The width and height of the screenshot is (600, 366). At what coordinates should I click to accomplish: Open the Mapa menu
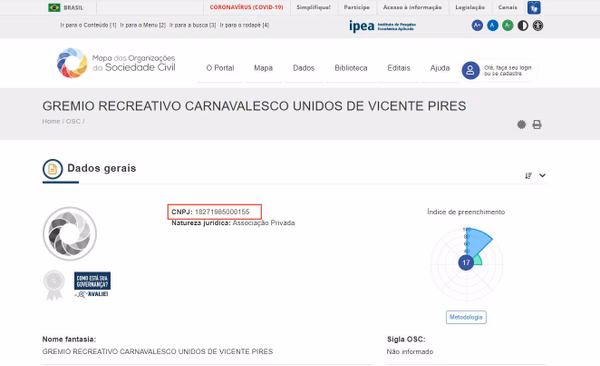click(x=263, y=68)
